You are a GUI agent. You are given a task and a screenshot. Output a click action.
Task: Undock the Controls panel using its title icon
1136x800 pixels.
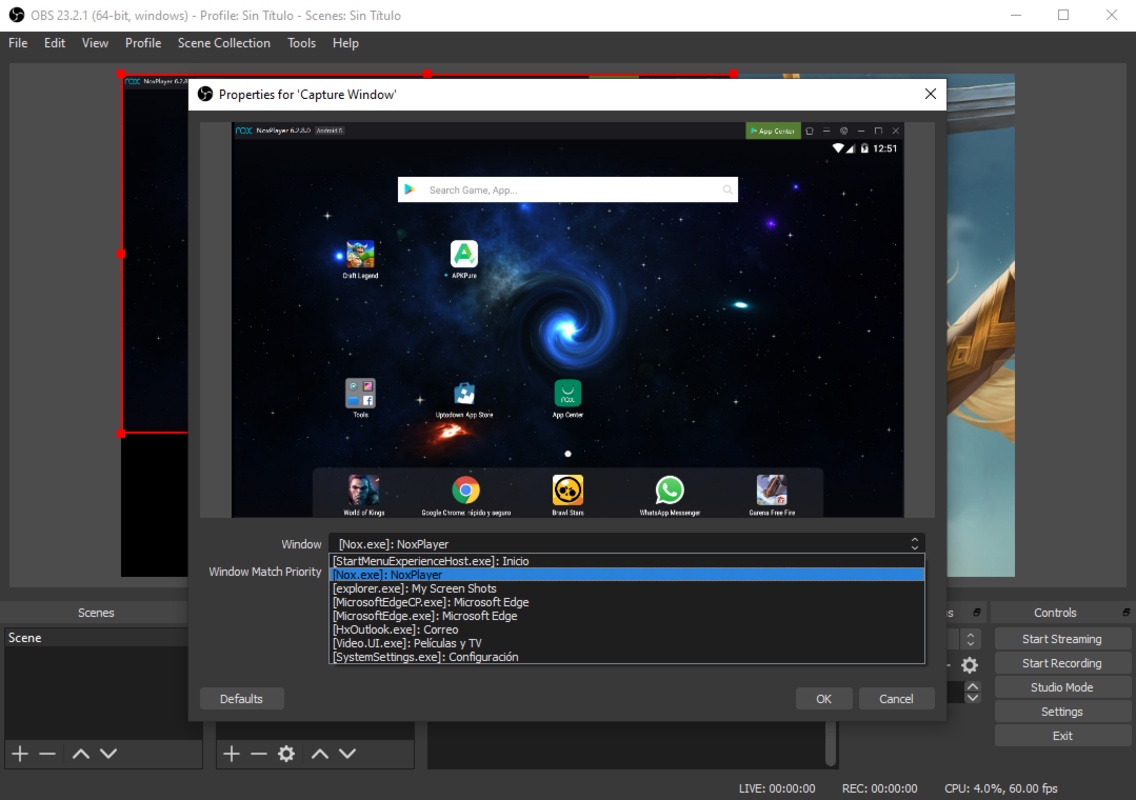point(1127,612)
